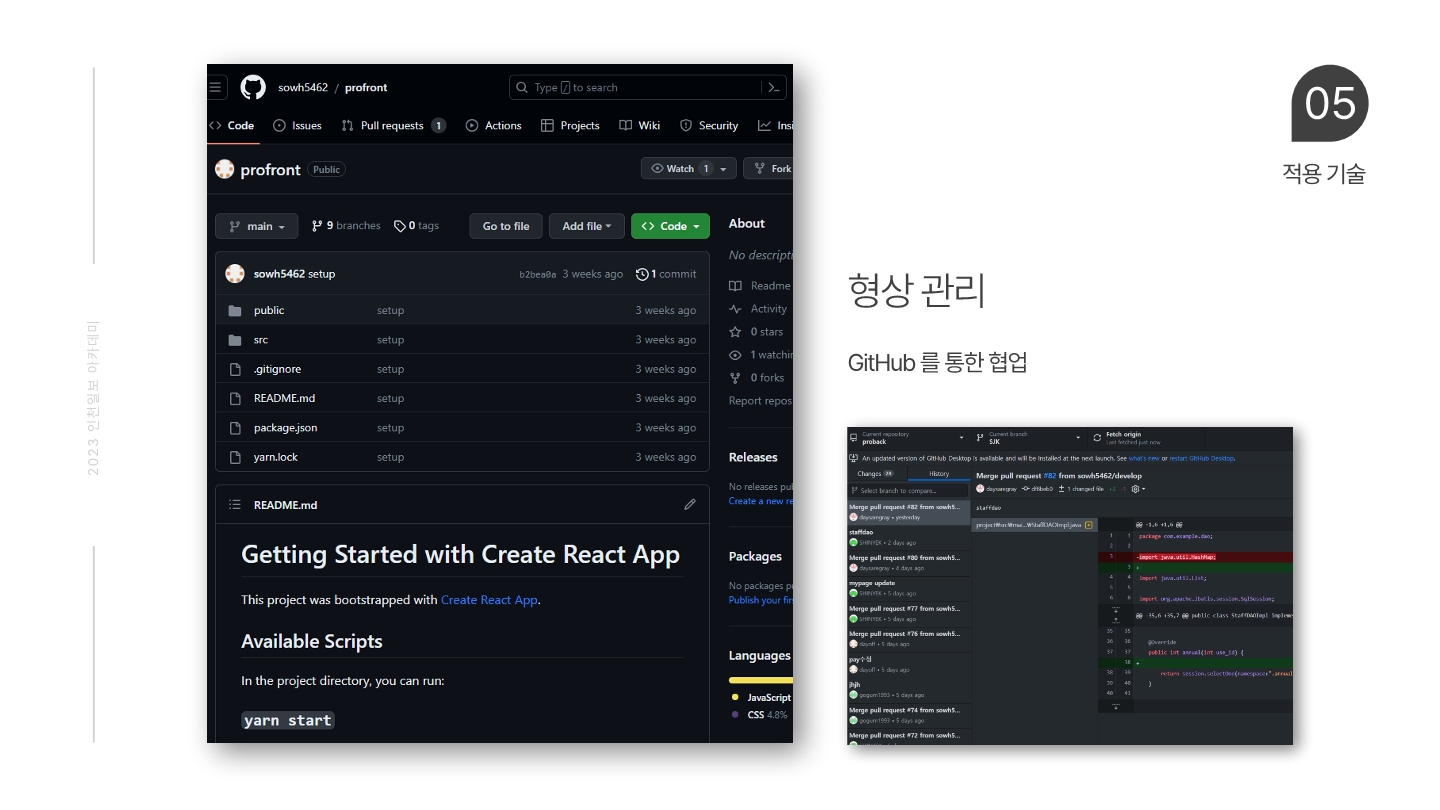This screenshot has width=1440, height=810.
Task: Click the .gitignore file icon
Action: (x=235, y=369)
